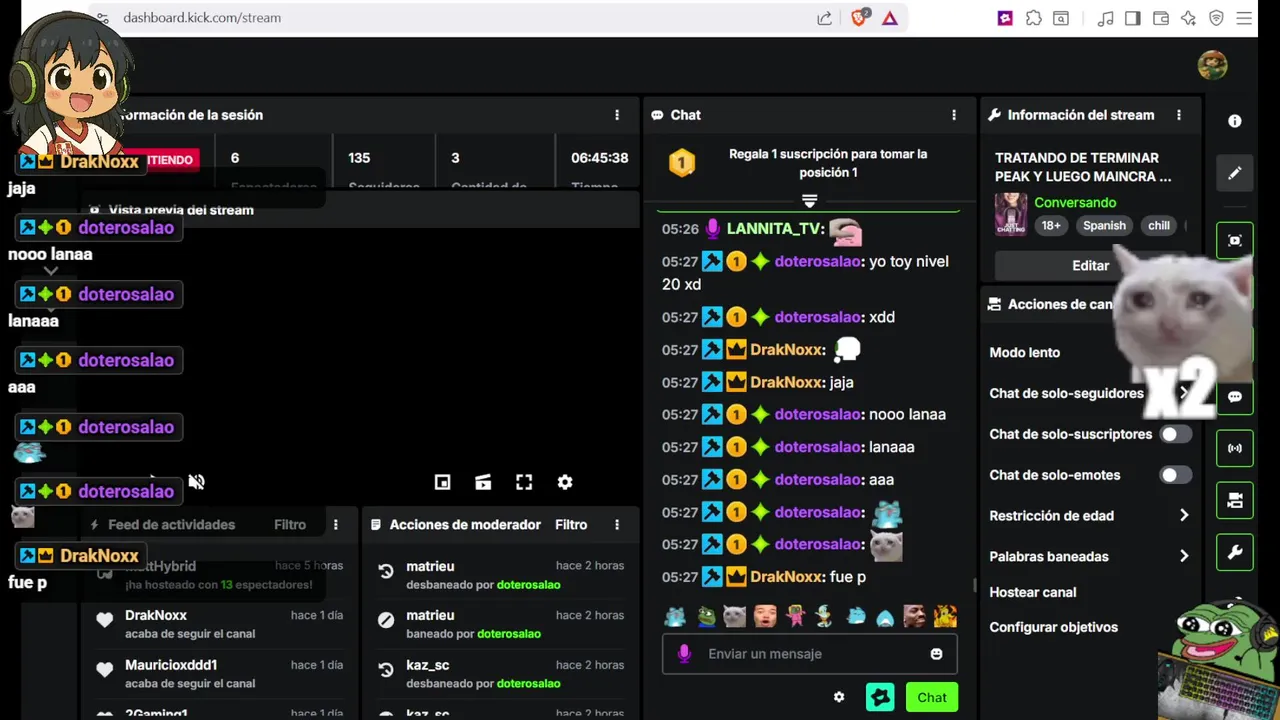This screenshot has width=1280, height=720.
Task: Open session information three-dot menu
Action: [617, 115]
